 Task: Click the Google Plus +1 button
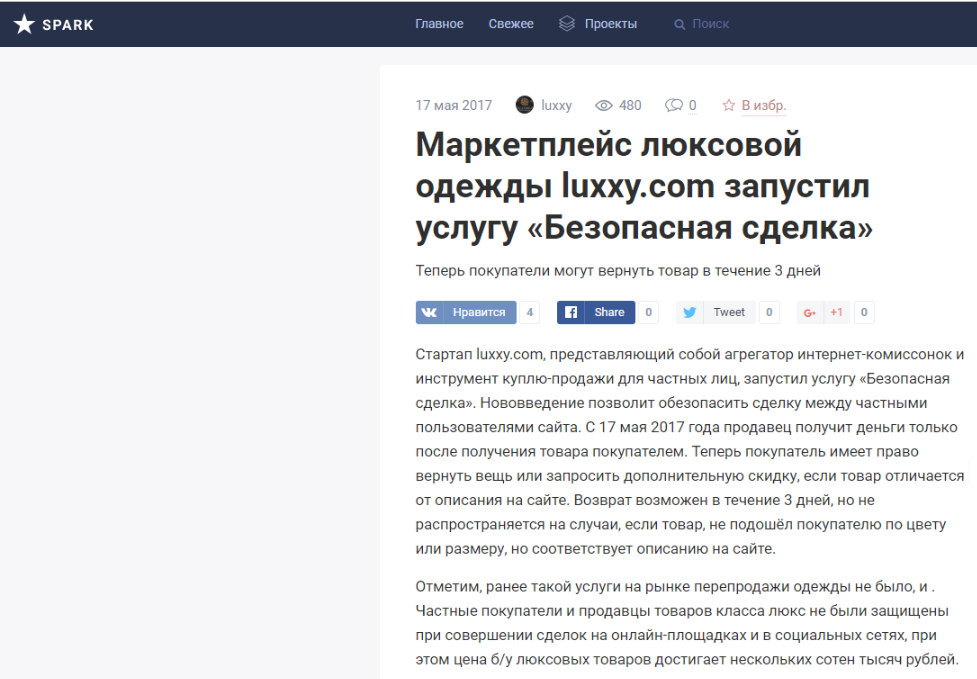point(823,312)
